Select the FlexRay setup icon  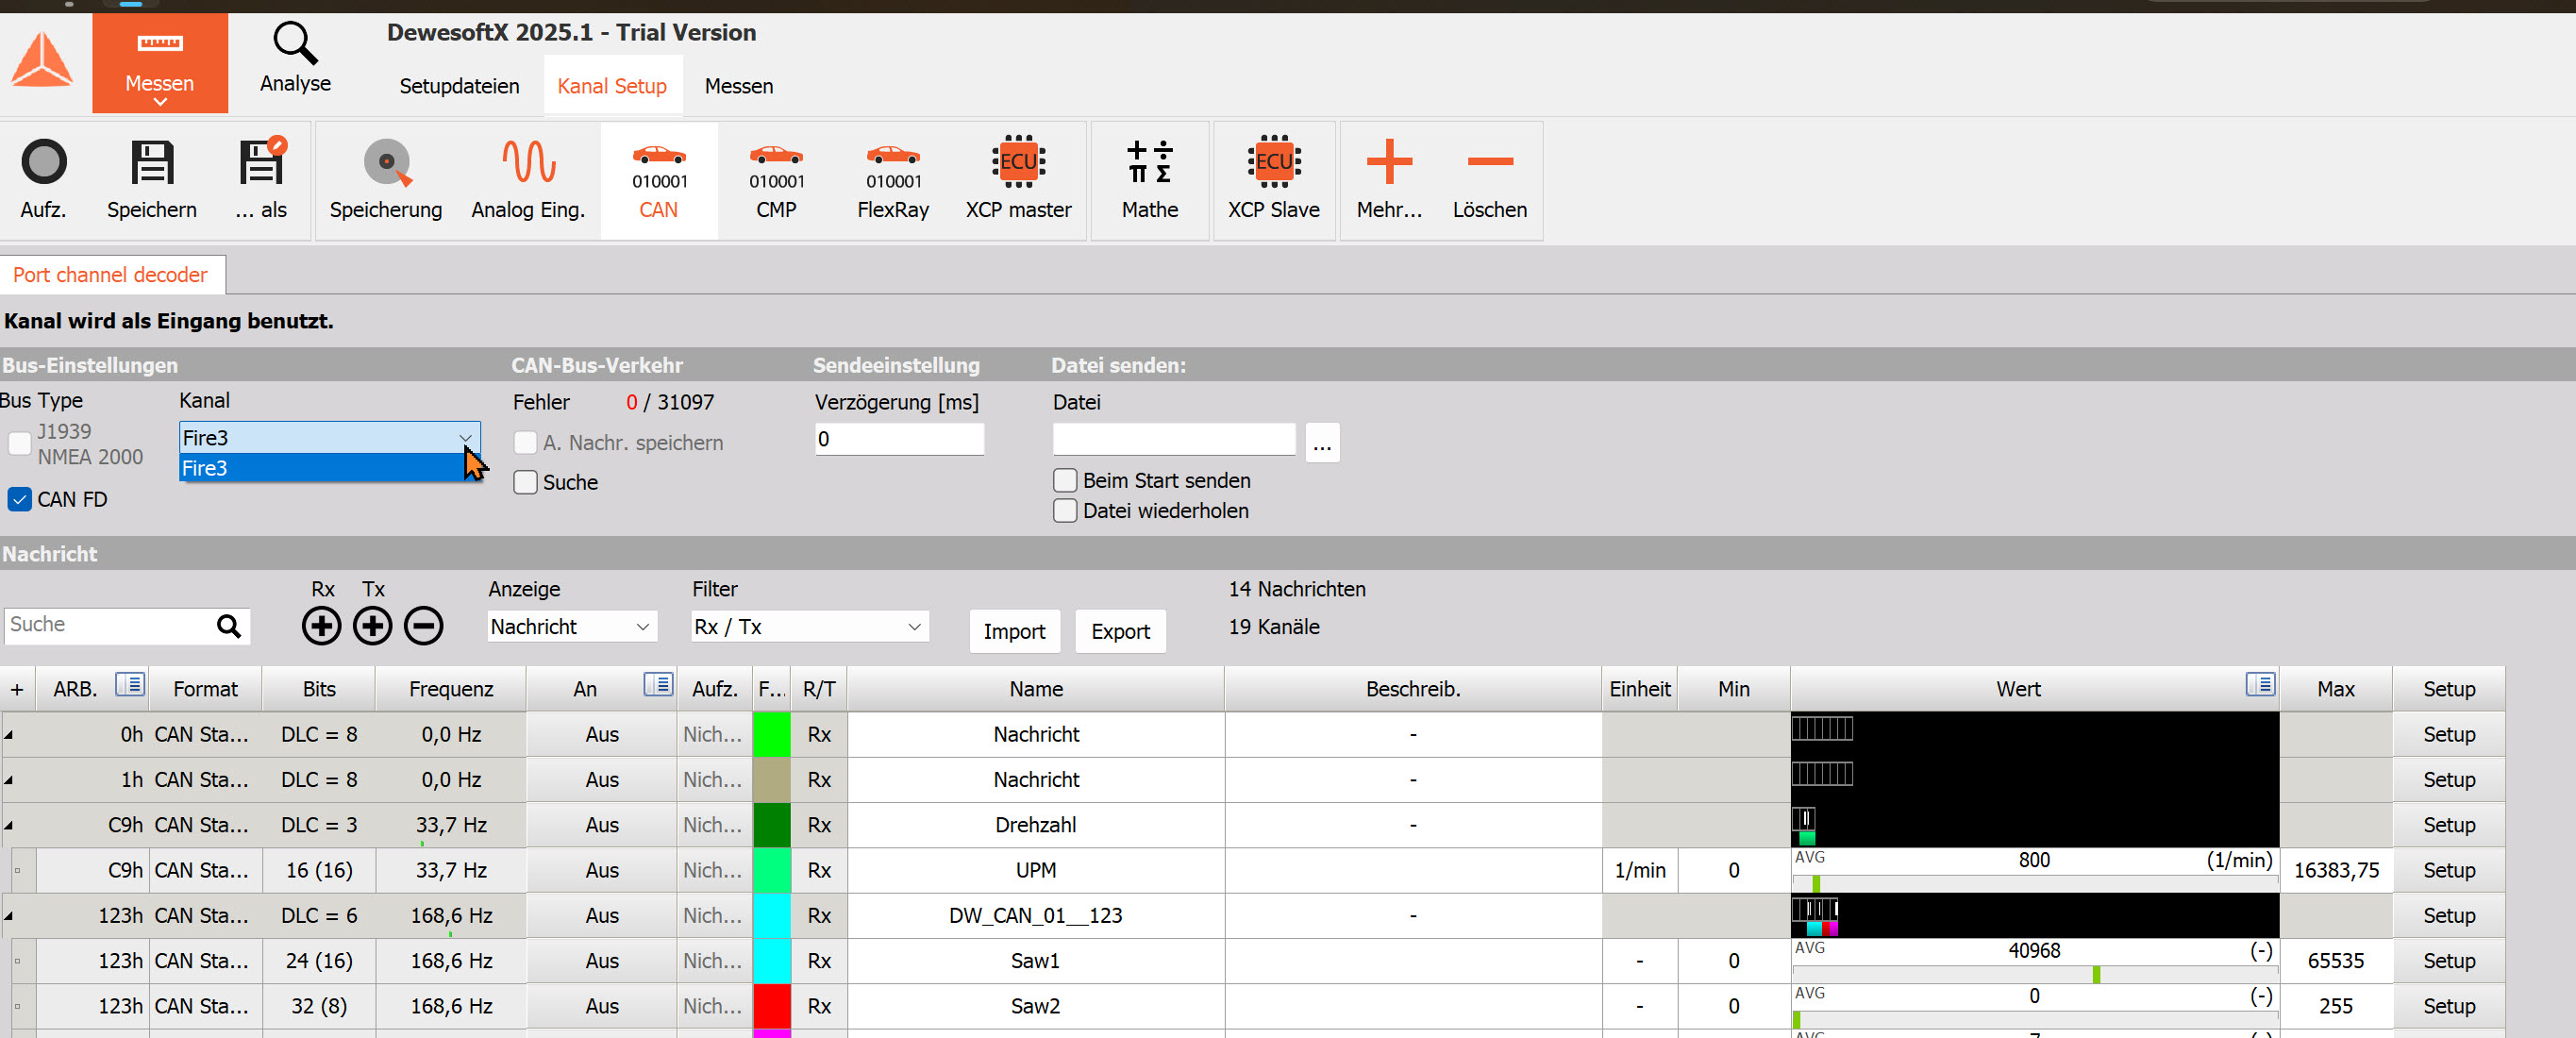[x=893, y=180]
